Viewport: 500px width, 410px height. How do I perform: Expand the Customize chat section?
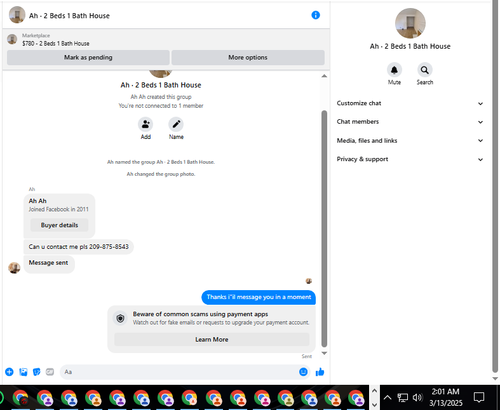pyautogui.click(x=410, y=103)
